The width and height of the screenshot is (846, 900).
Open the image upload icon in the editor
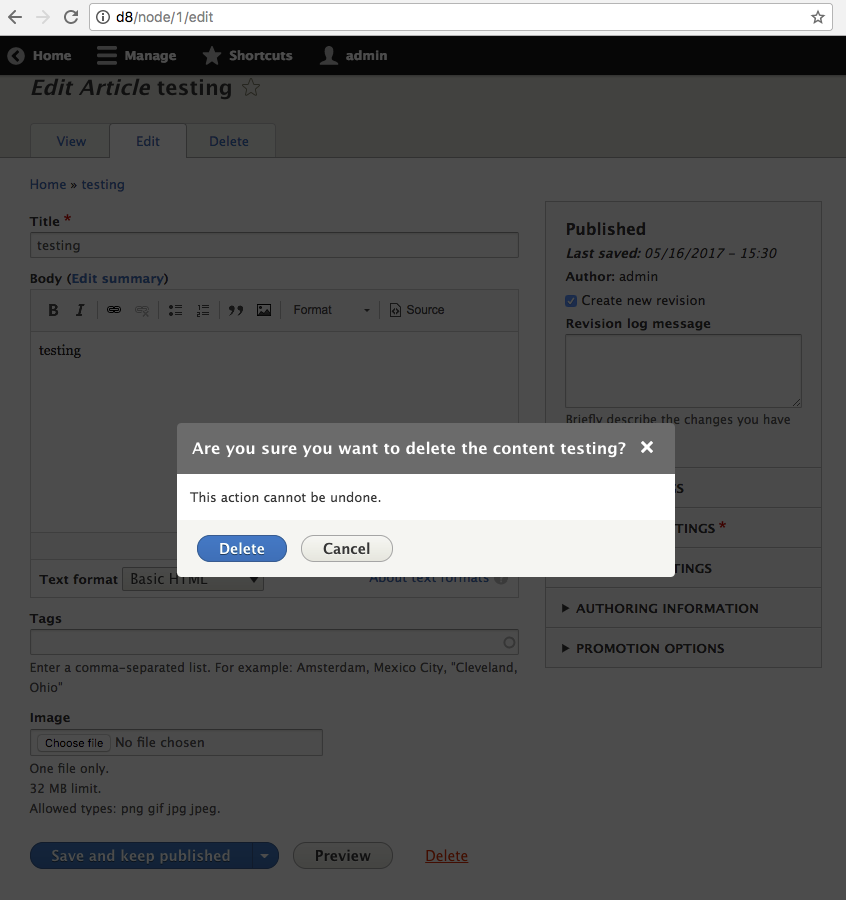[x=263, y=310]
